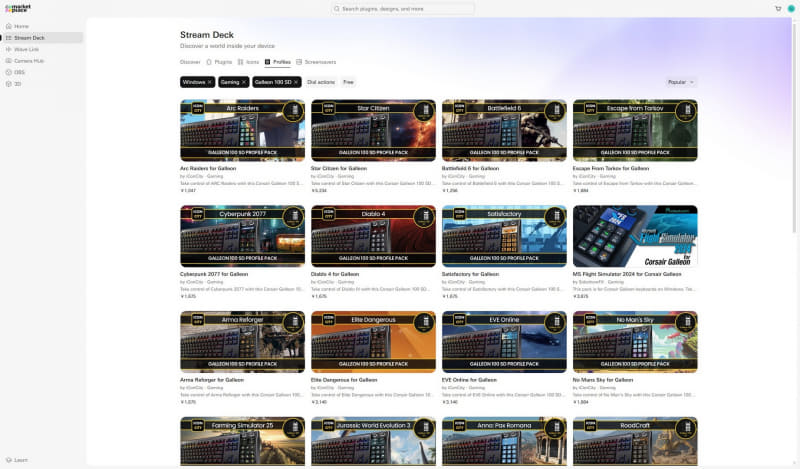
Task: Switch to the Screensavers tab
Action: [316, 62]
